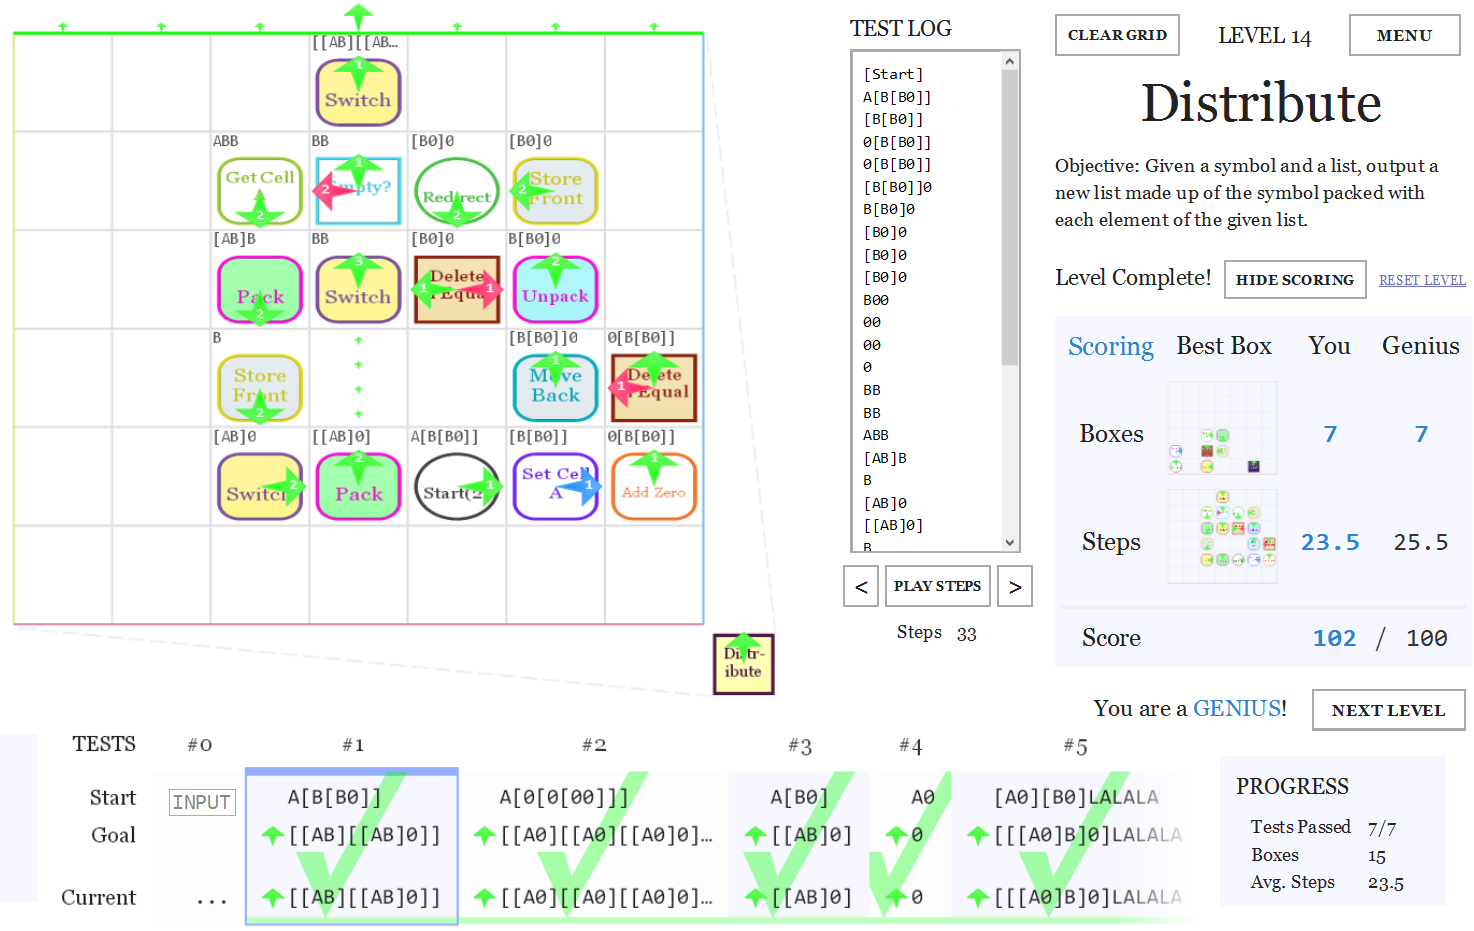Image resolution: width=1474 pixels, height=931 pixels.
Task: Select test tab #4
Action: point(910,746)
